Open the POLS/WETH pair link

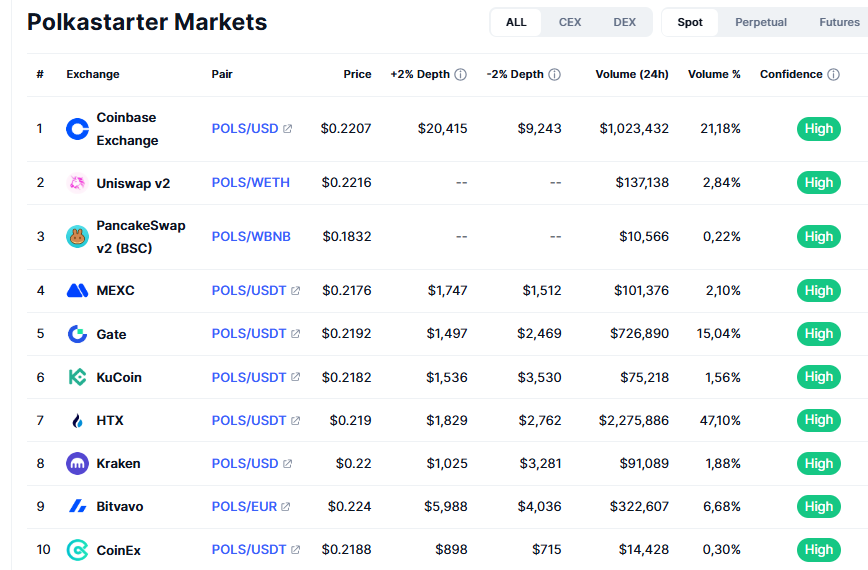(x=250, y=183)
